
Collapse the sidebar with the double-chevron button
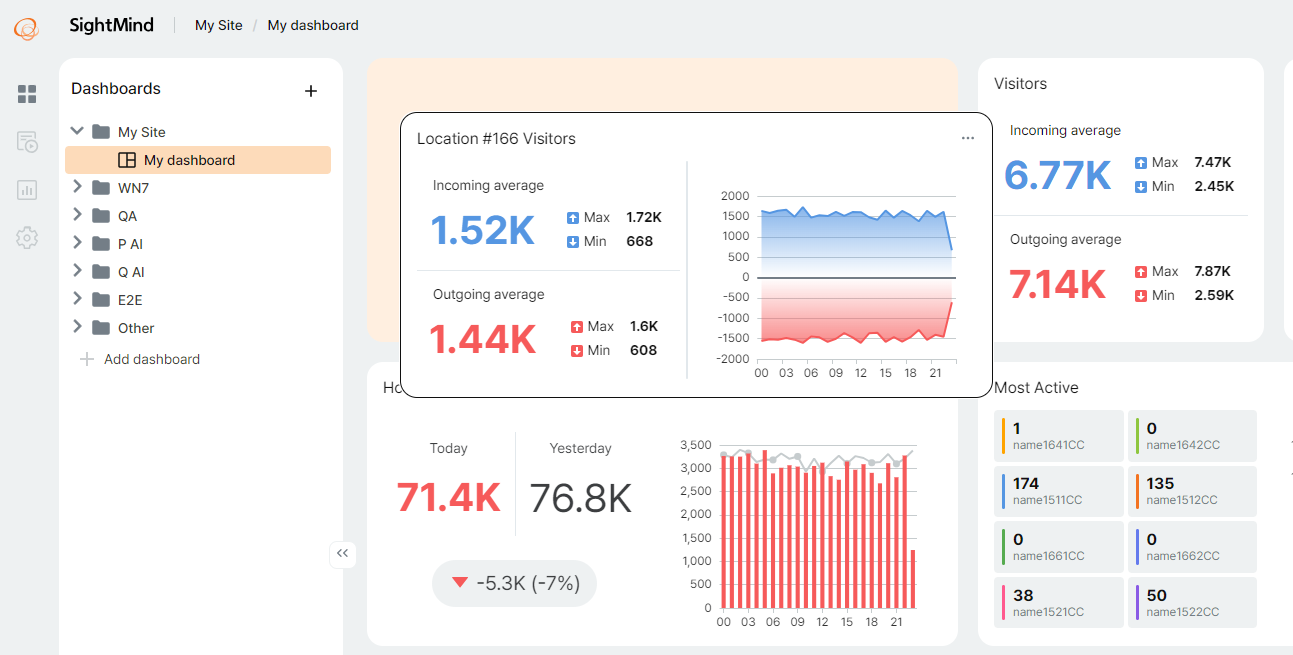343,554
